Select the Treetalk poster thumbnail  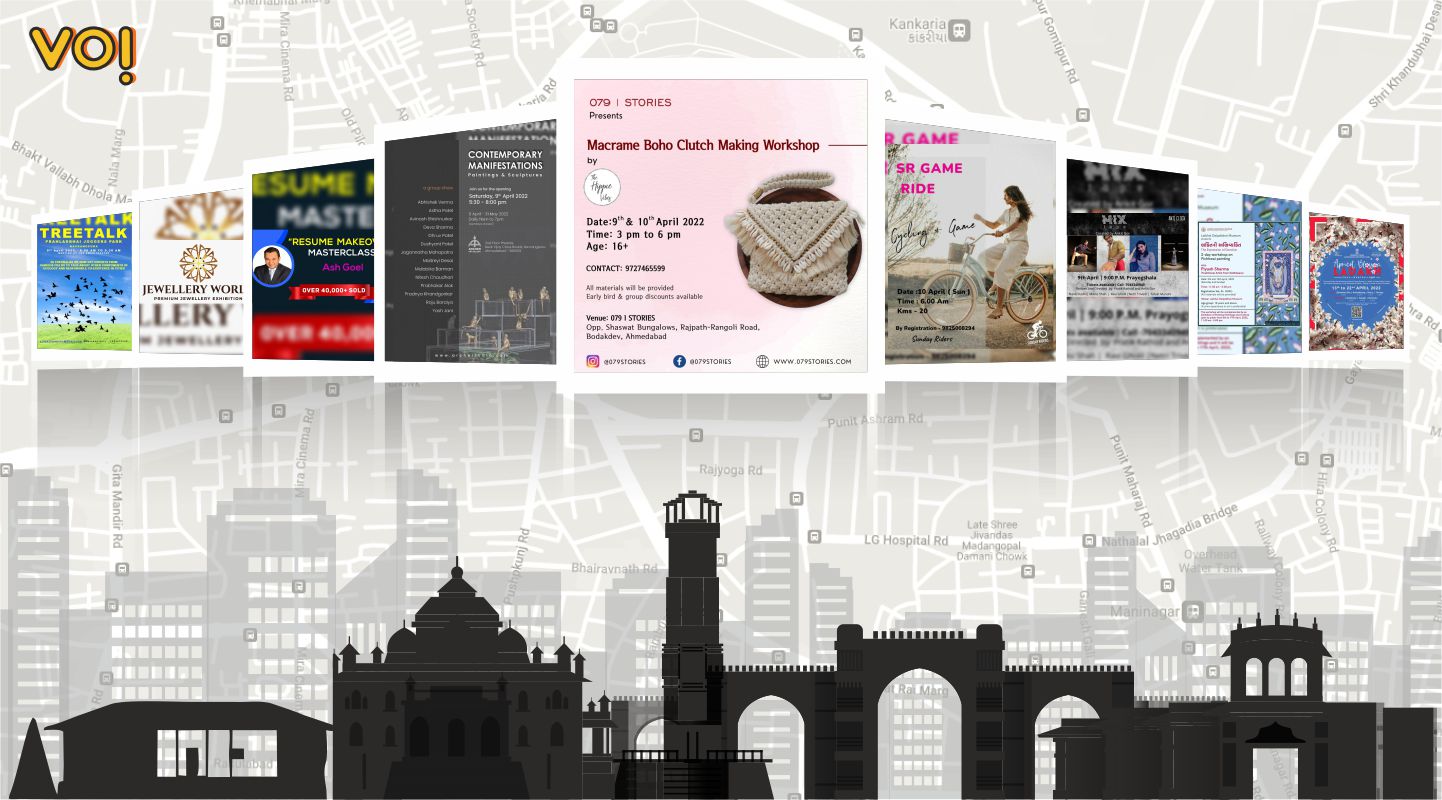point(84,286)
